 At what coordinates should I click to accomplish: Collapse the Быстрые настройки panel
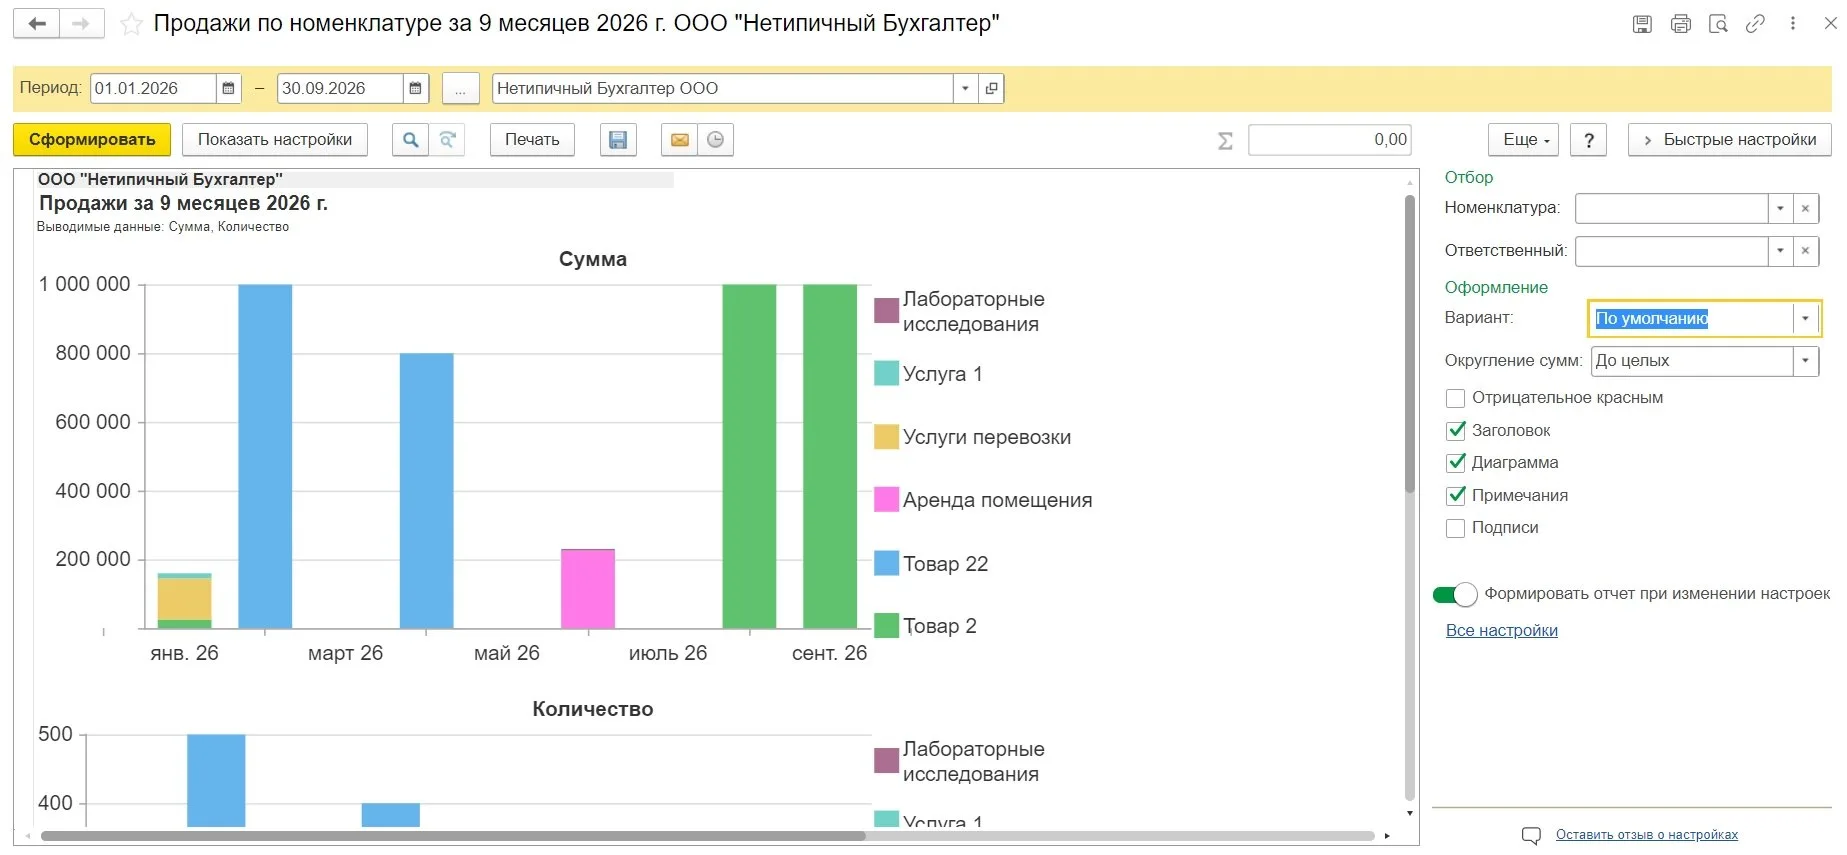tap(1730, 140)
